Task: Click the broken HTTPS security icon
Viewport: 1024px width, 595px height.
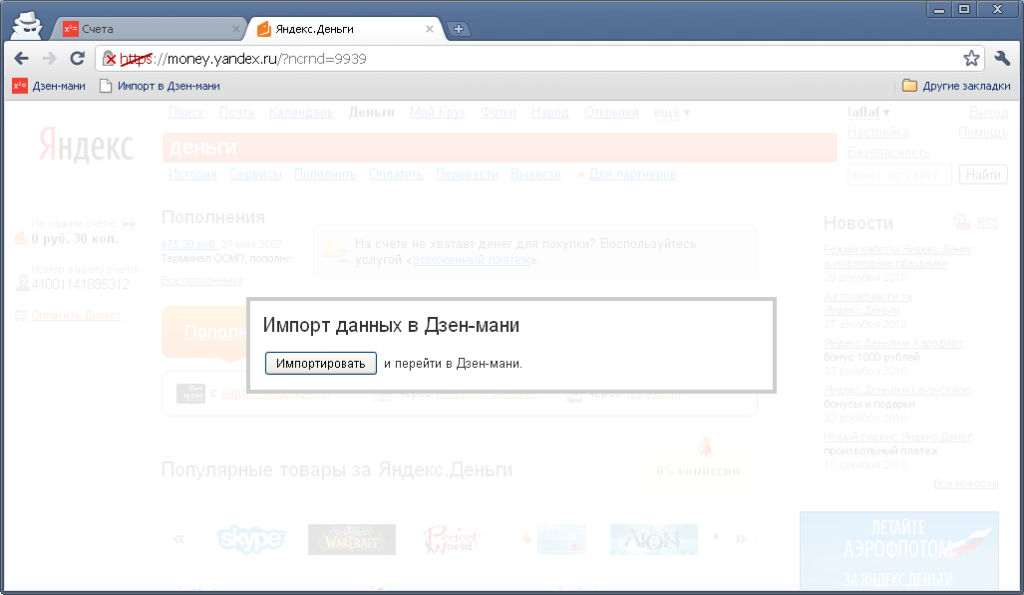Action: tap(109, 59)
